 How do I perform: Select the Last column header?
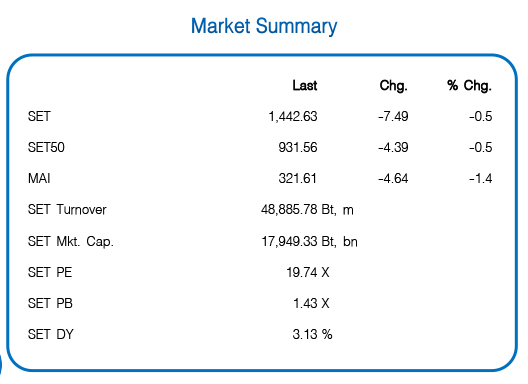coord(305,86)
